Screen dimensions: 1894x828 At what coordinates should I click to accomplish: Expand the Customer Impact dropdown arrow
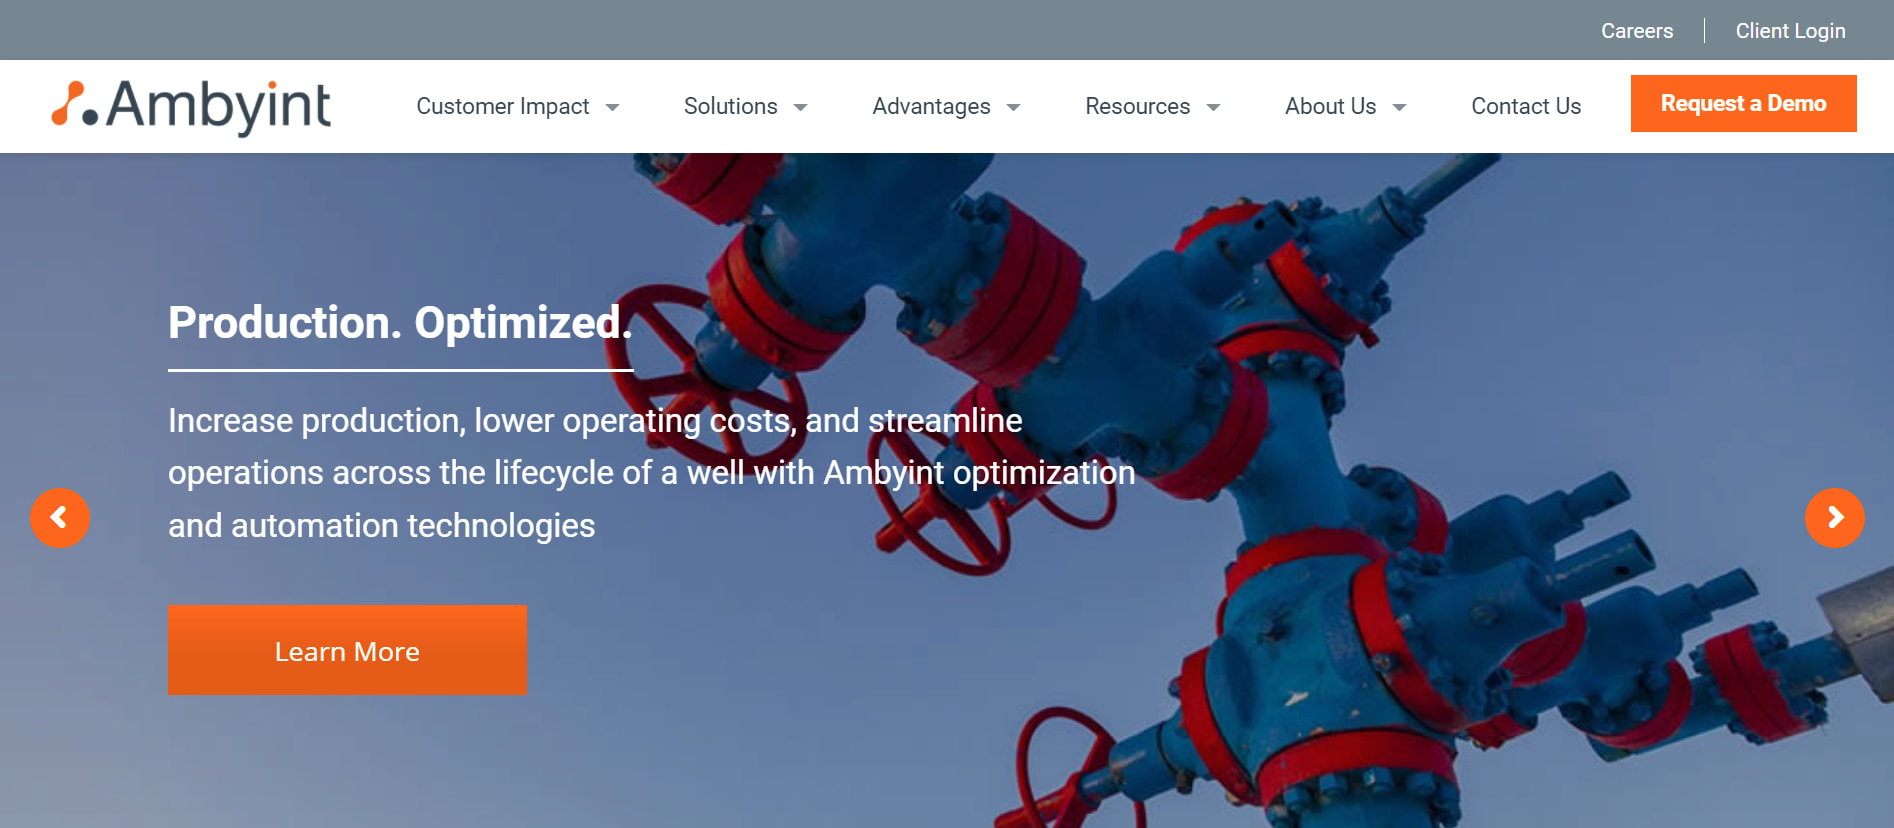[612, 107]
